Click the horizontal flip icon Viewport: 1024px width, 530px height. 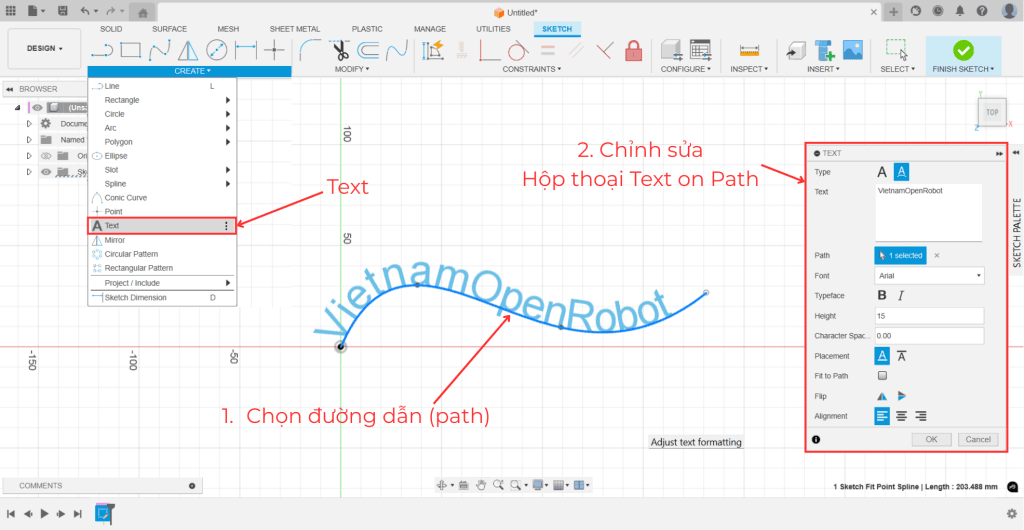click(882, 396)
